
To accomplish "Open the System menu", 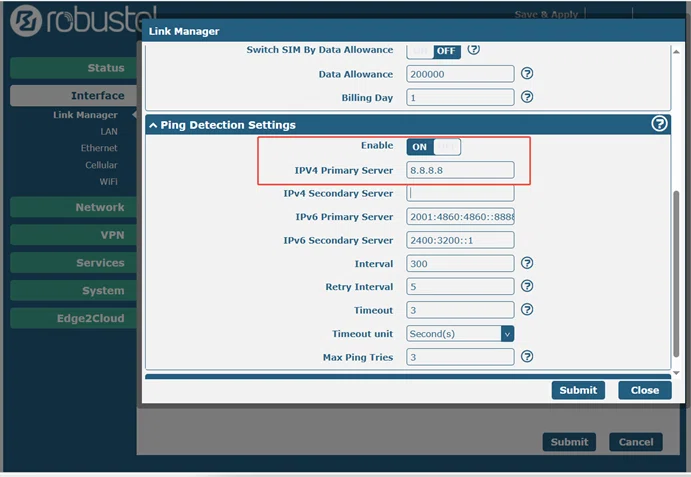I will [x=74, y=291].
